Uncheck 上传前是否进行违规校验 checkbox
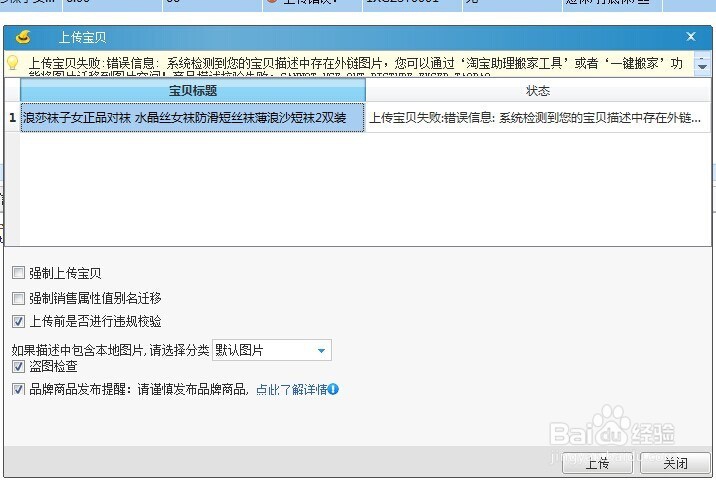The height and width of the screenshot is (481, 716). 18,322
